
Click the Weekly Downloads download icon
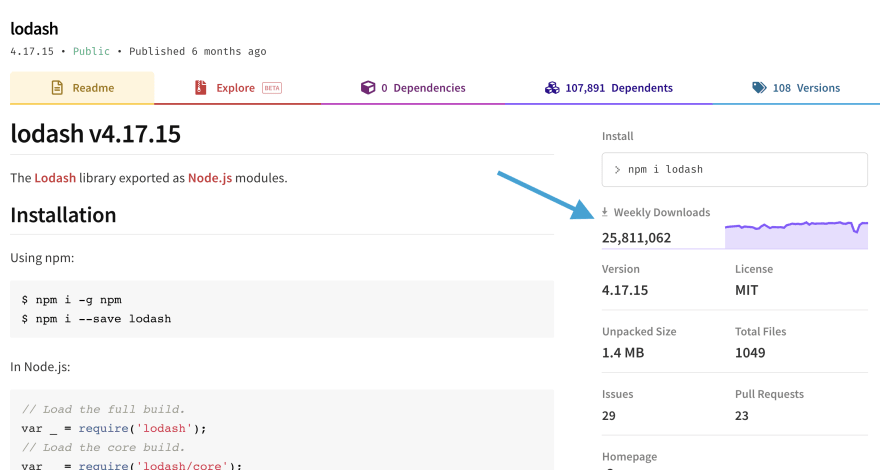click(604, 212)
